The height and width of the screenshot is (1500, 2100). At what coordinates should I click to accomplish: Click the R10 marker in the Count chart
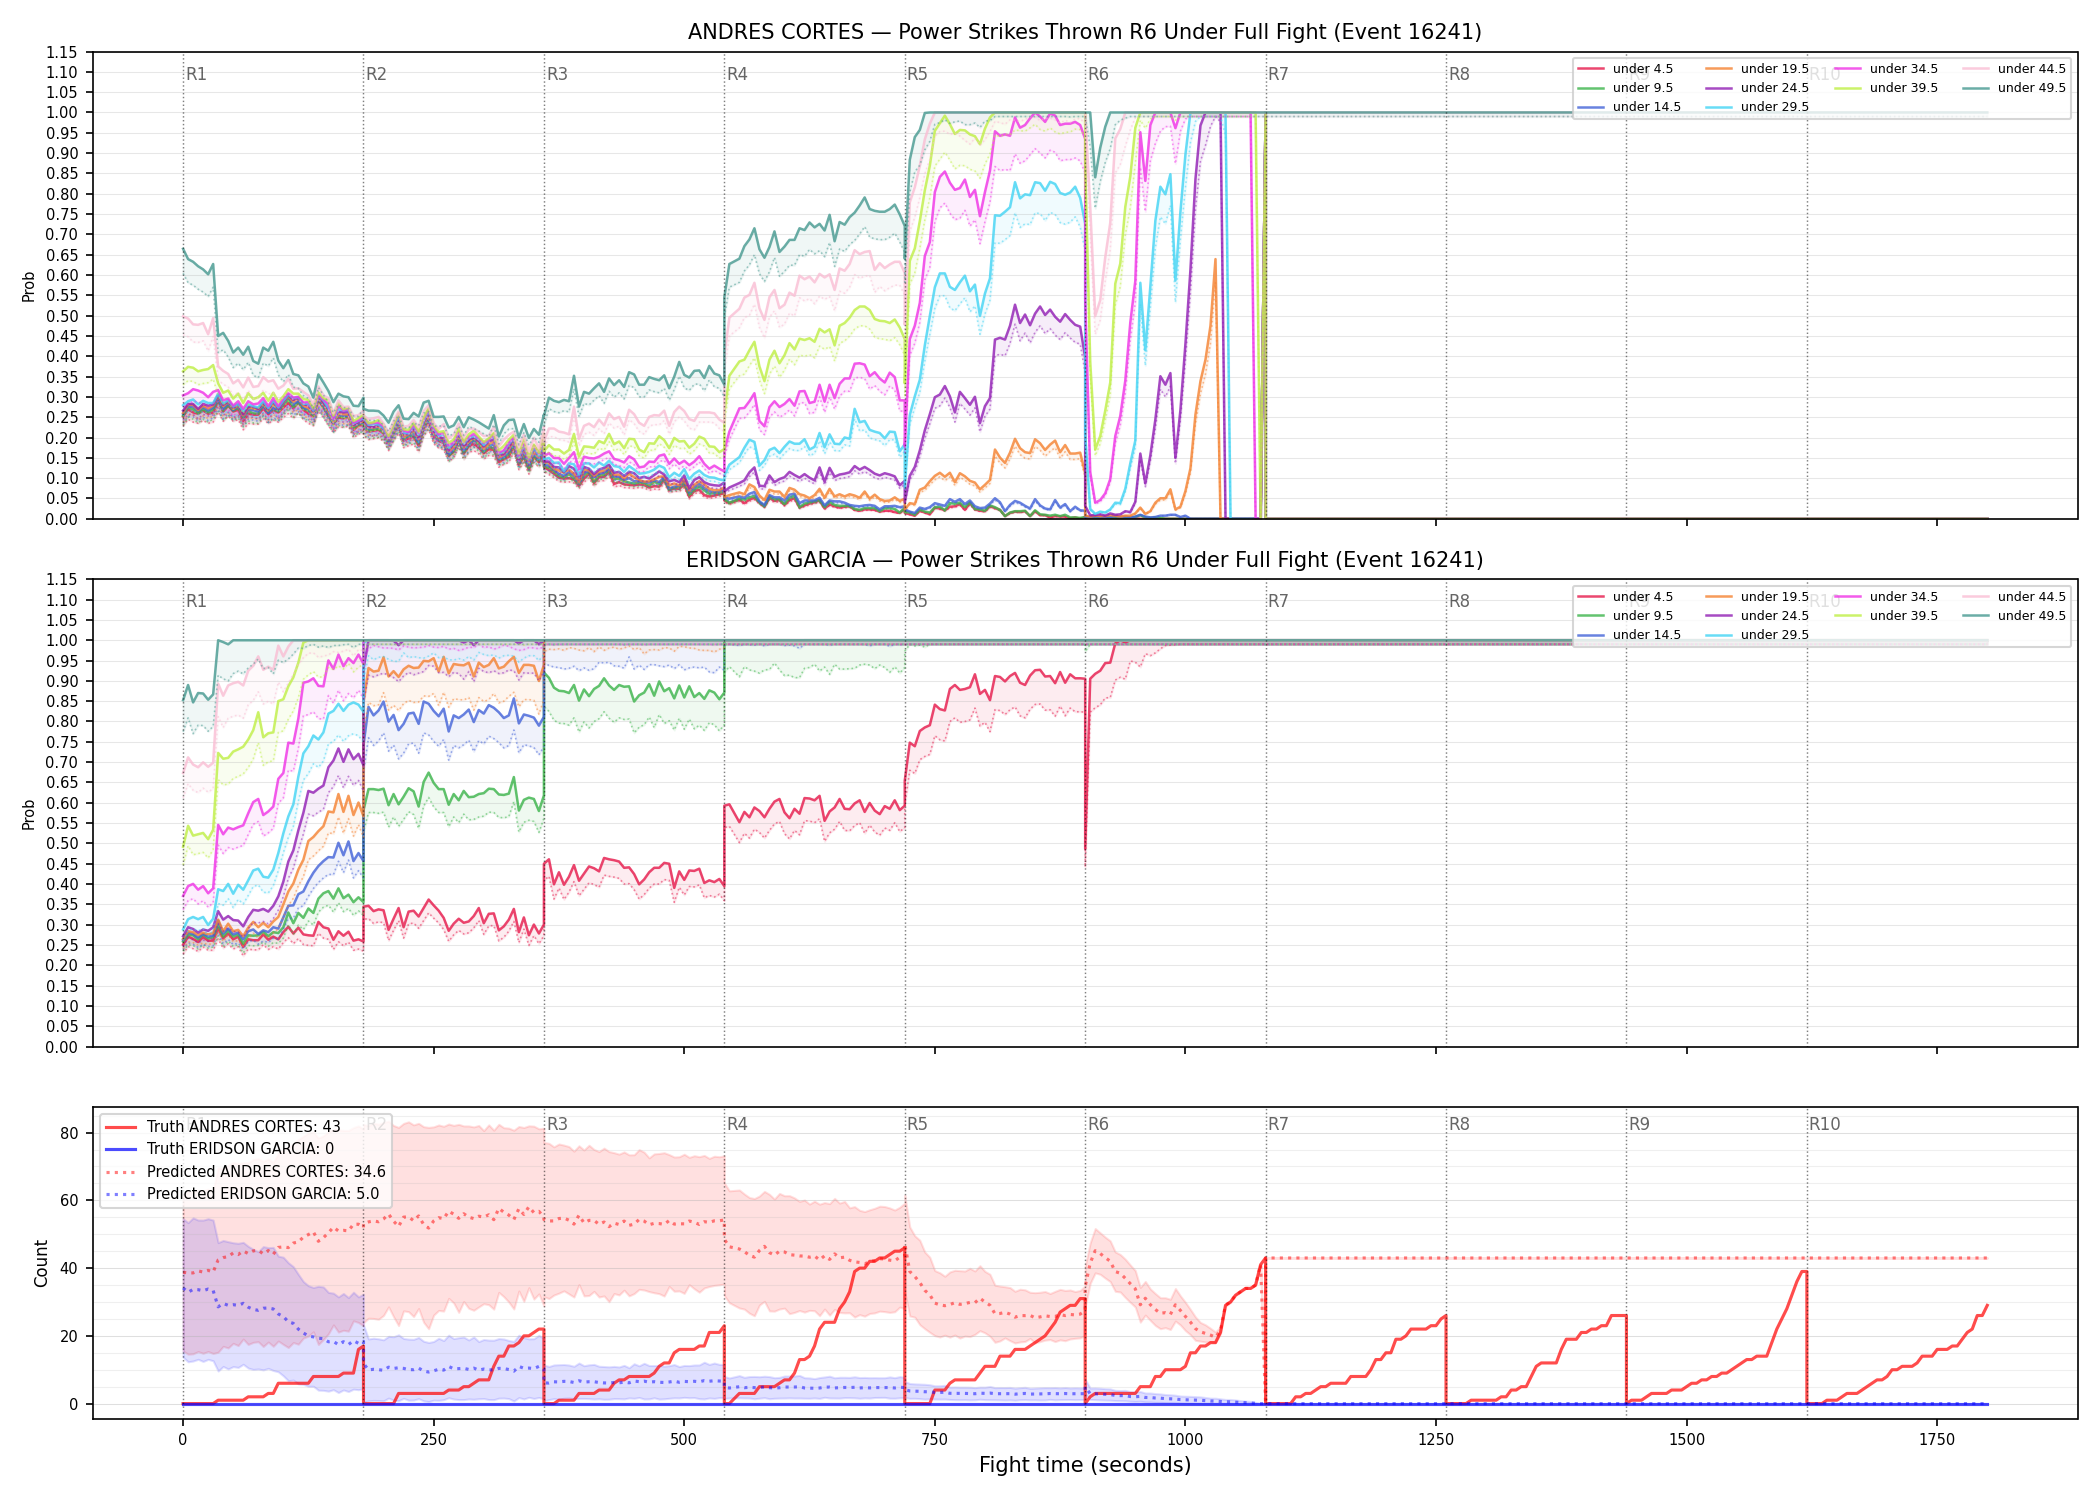click(1824, 1124)
